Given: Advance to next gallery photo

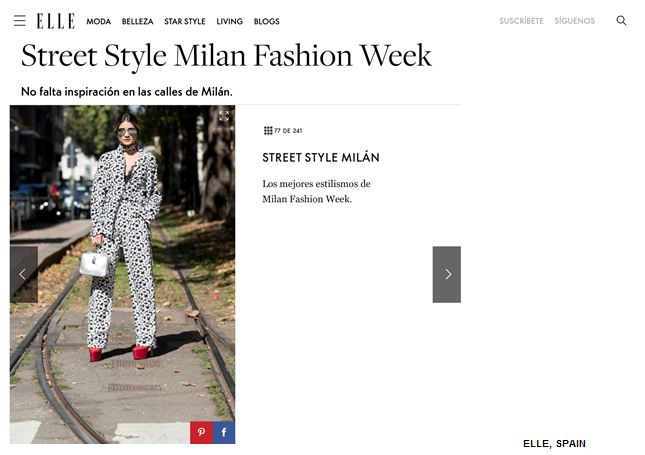Looking at the screenshot, I should click(x=447, y=274).
